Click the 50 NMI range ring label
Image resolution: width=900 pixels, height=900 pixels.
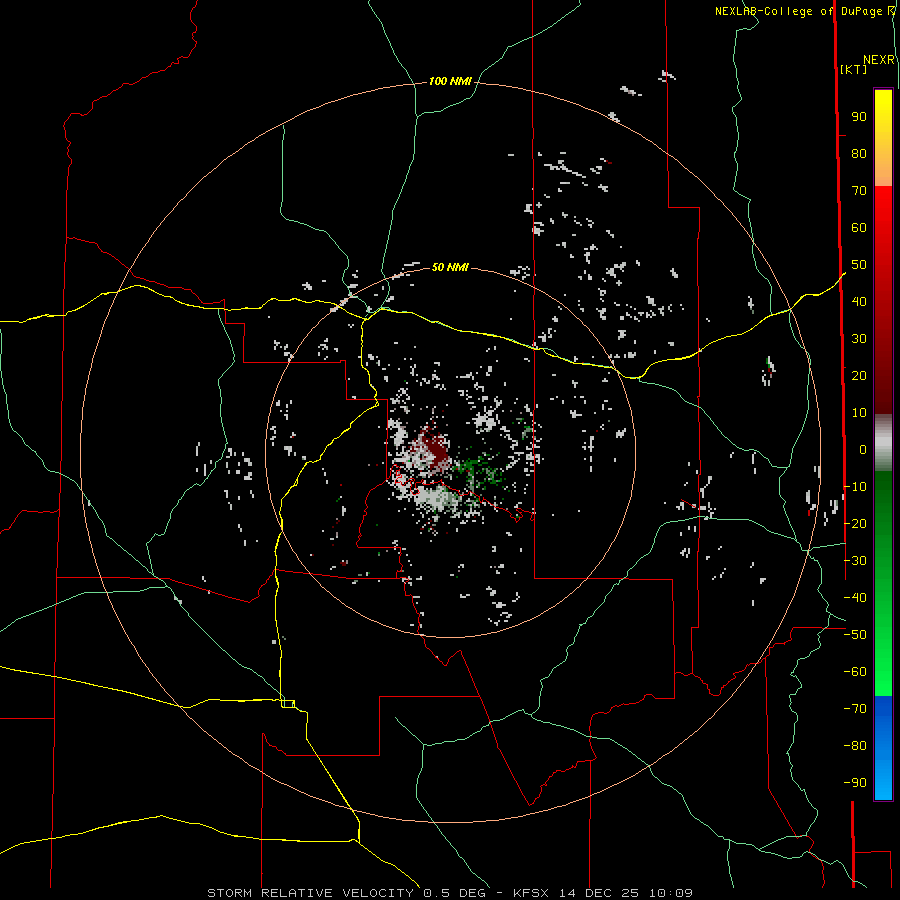450,267
